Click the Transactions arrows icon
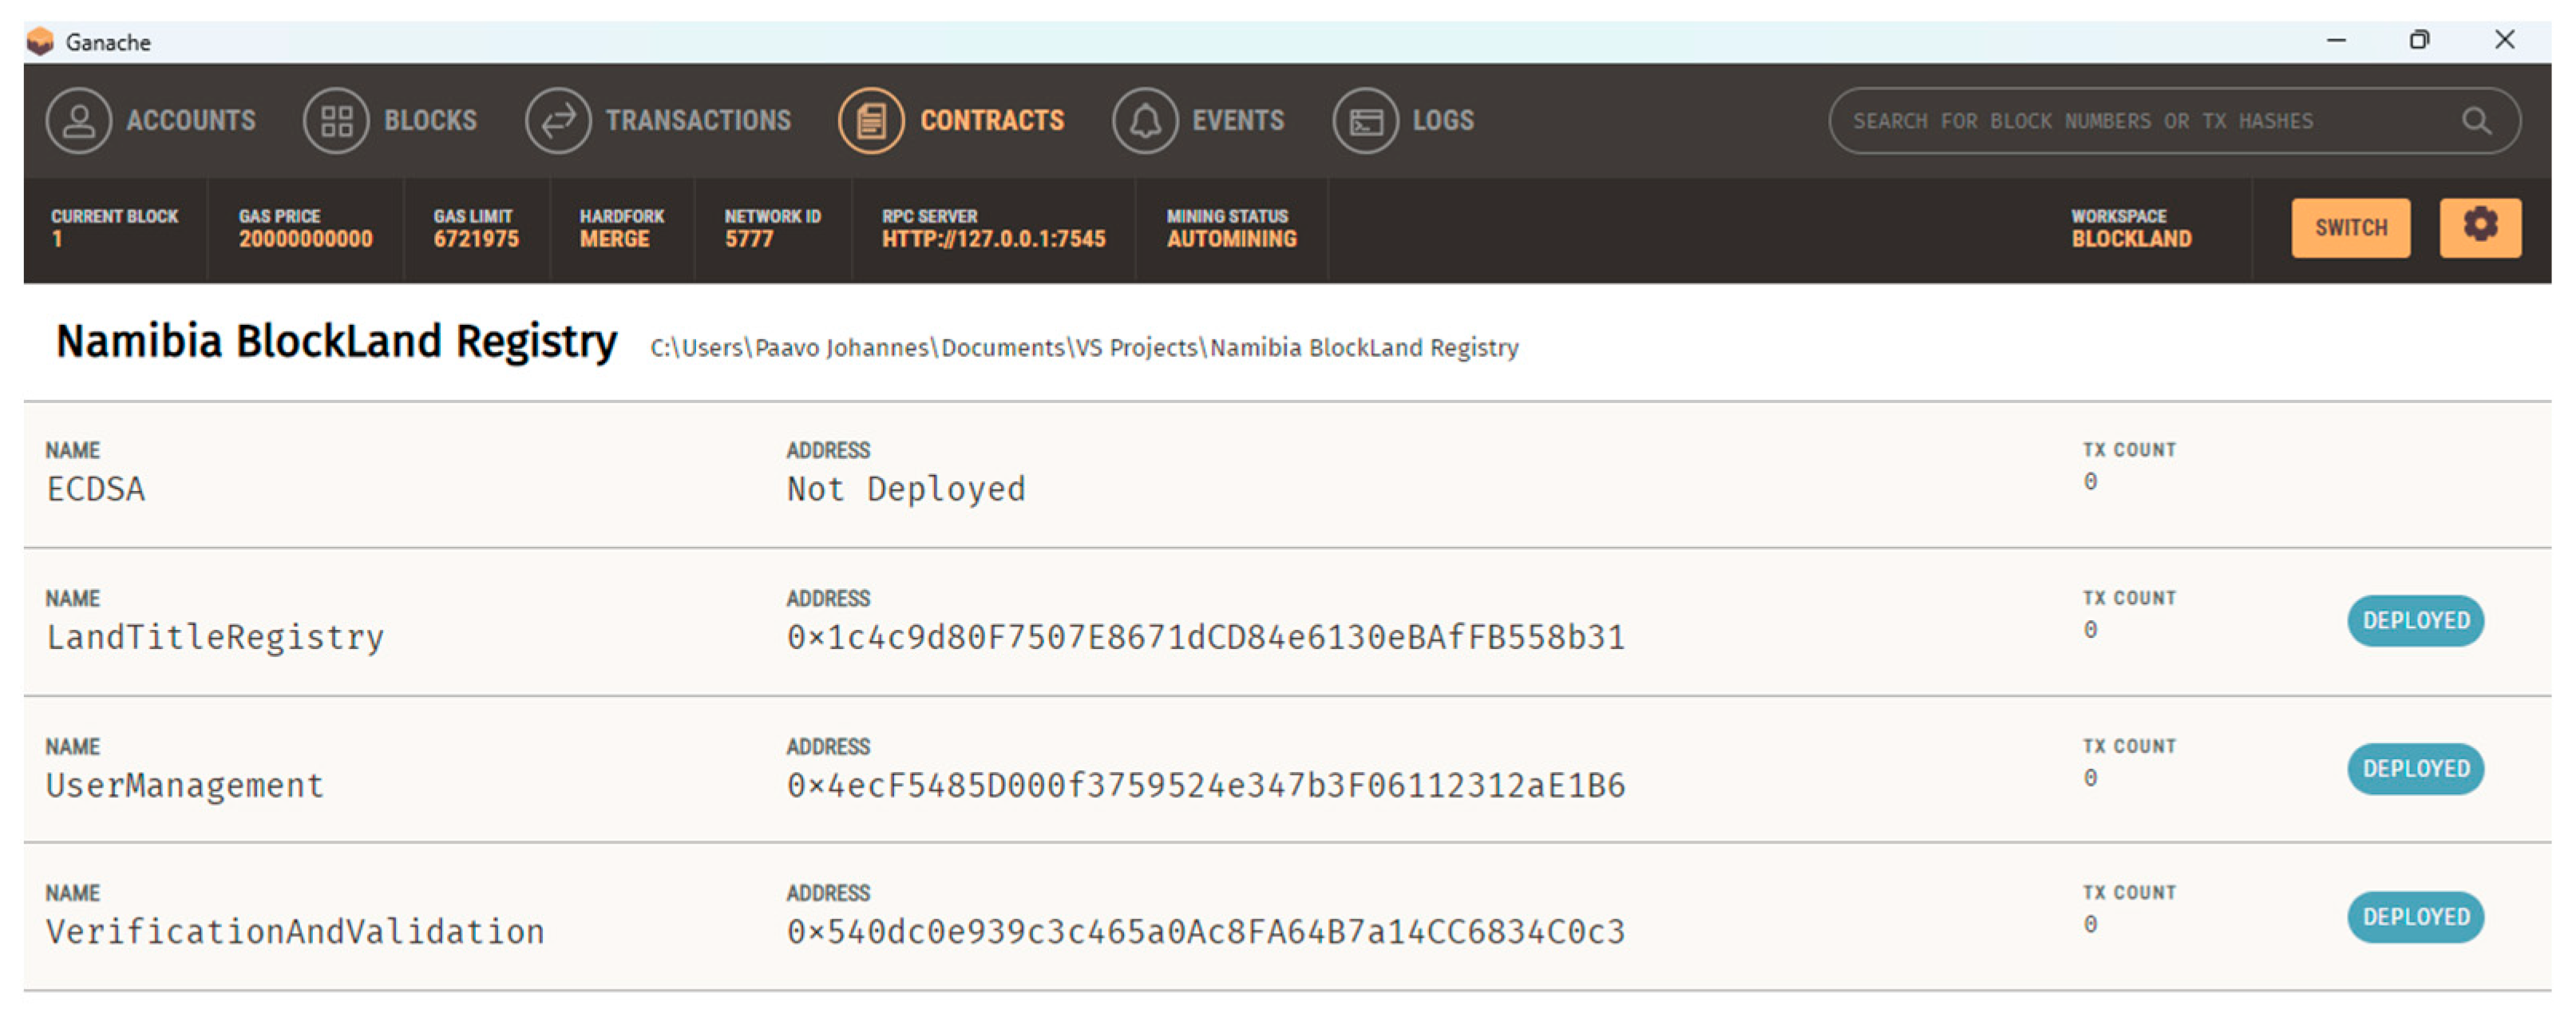The height and width of the screenshot is (1013, 2576). 558,121
